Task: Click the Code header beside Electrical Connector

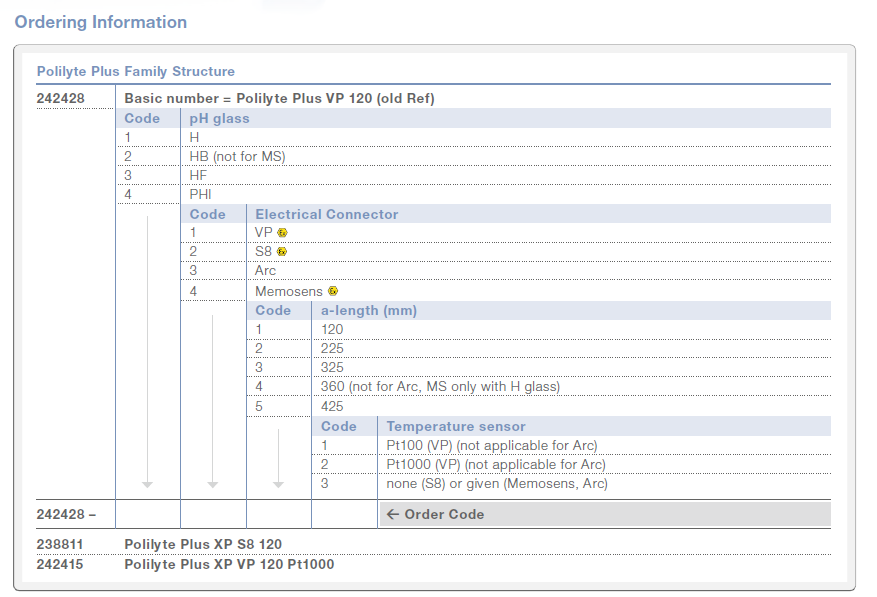Action: (208, 214)
